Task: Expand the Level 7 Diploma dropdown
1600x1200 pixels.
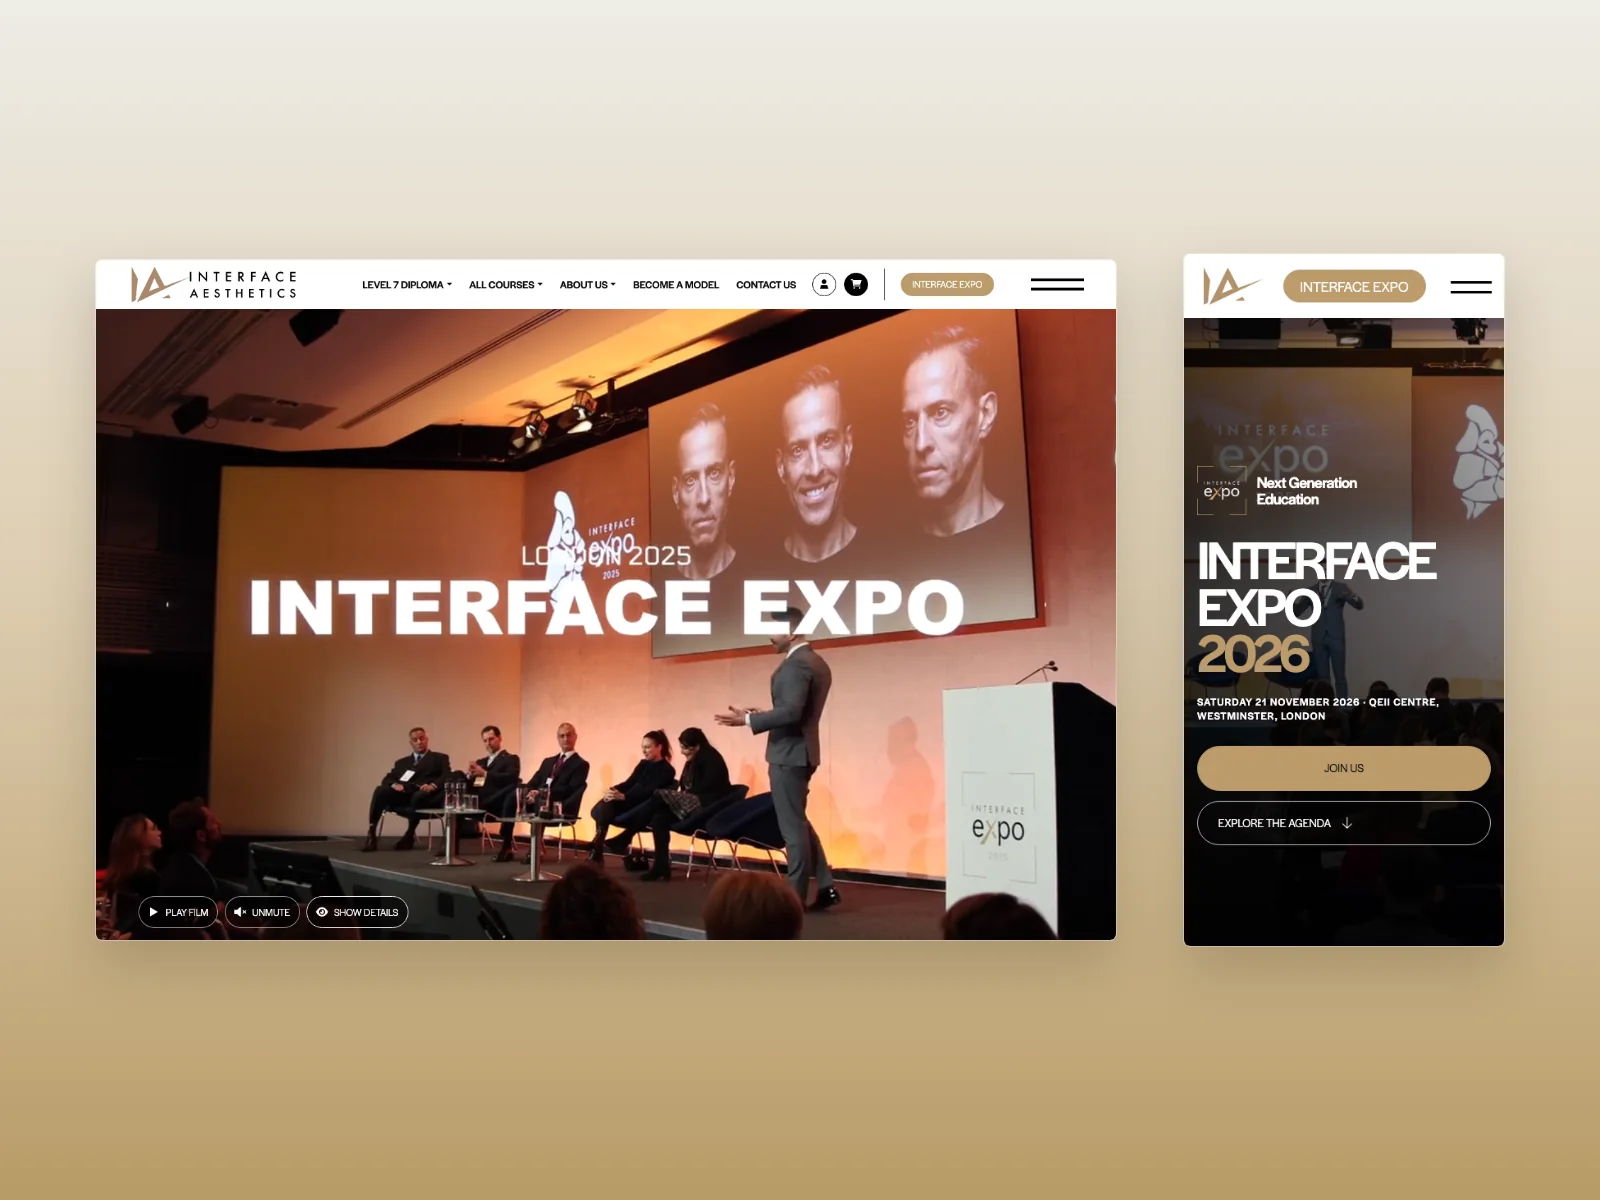Action: 407,285
